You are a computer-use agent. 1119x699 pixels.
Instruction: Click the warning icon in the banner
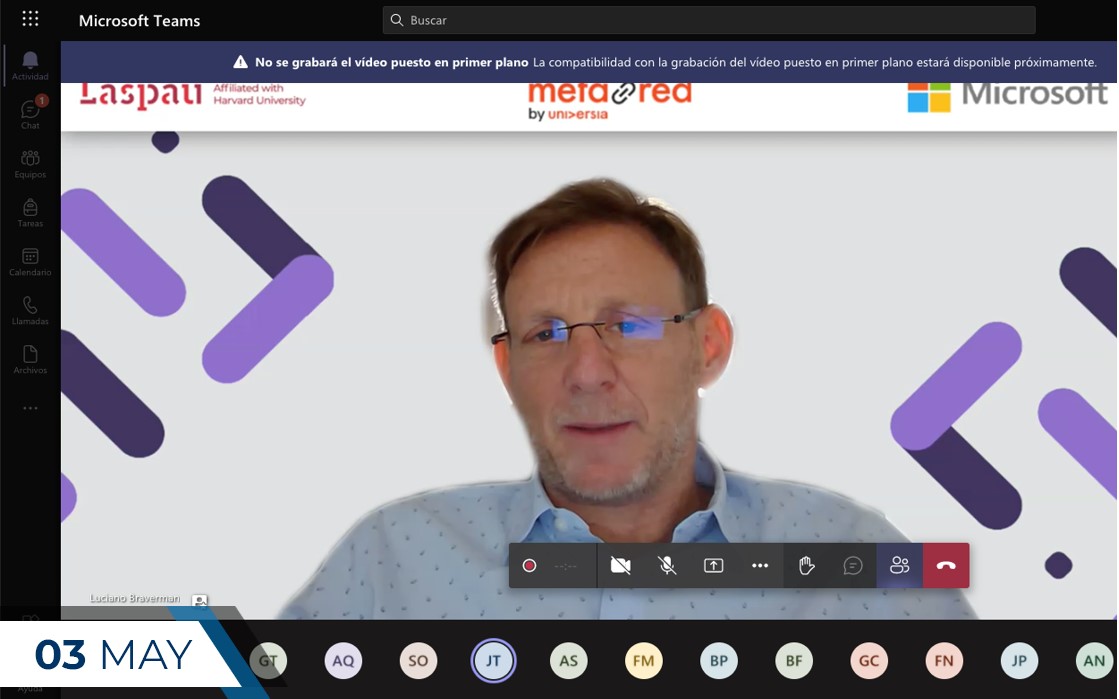(240, 62)
